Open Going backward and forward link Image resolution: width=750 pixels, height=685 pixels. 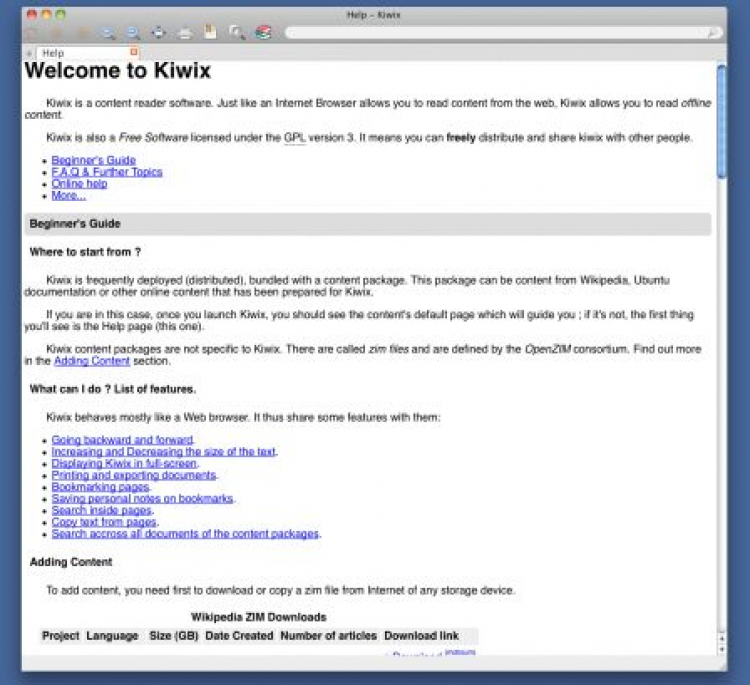[x=122, y=440]
